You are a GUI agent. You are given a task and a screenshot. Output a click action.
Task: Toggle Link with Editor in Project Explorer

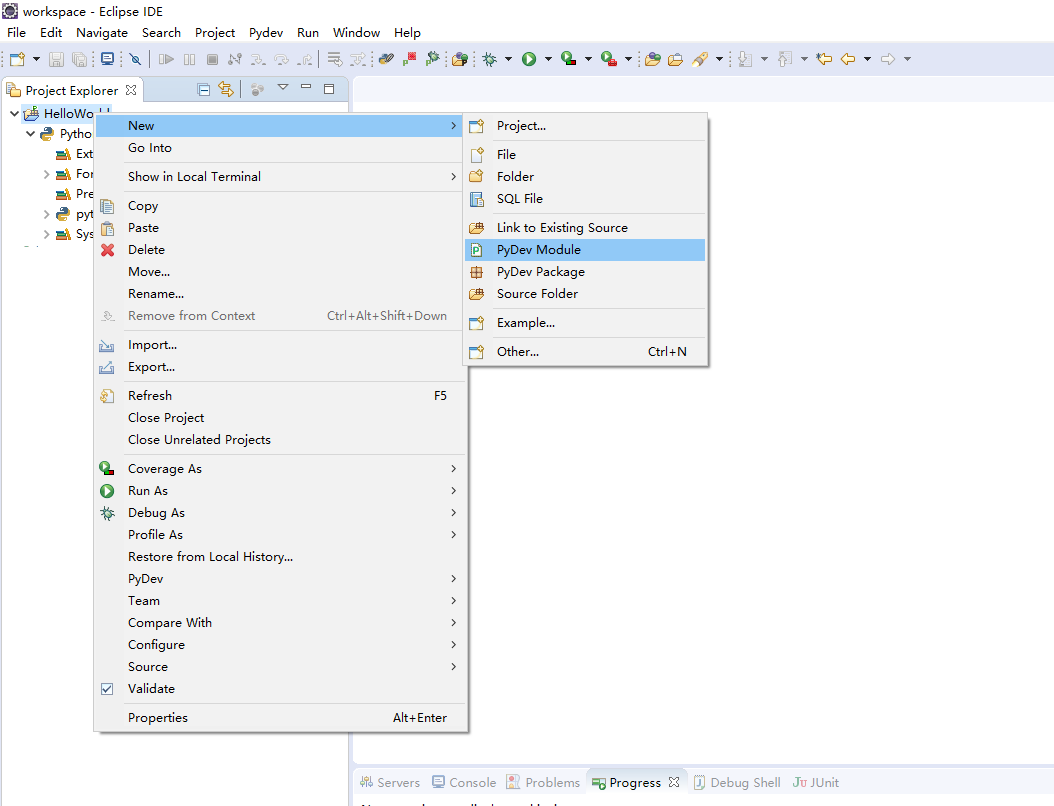(x=226, y=89)
